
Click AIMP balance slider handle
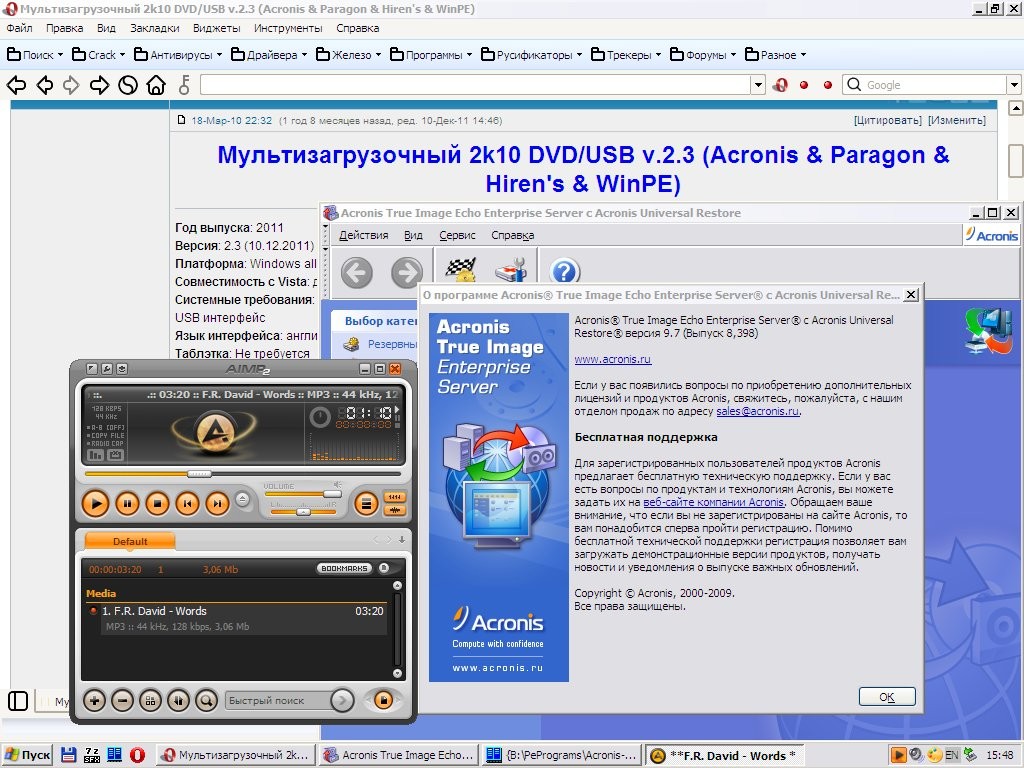coord(303,512)
